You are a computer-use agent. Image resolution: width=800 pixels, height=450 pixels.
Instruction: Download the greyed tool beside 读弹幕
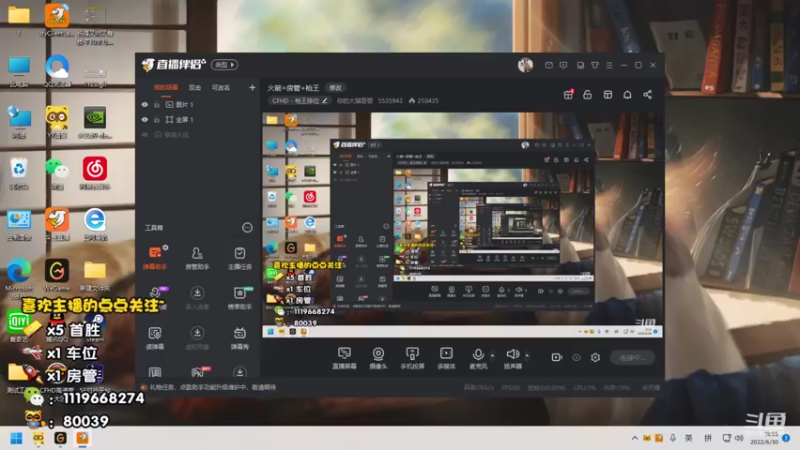(197, 338)
